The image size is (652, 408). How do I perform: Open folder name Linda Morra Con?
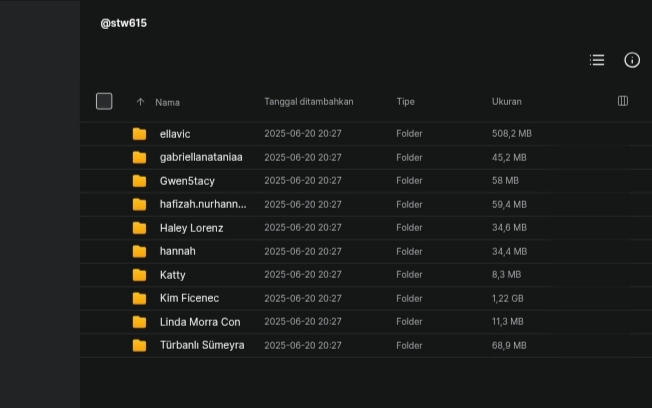(200, 322)
